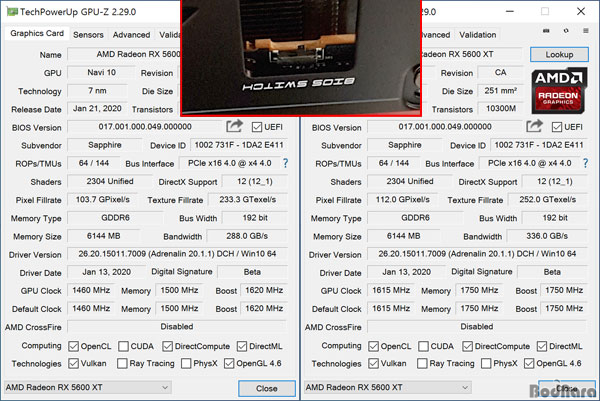This screenshot has width=600, height=401.
Task: Toggle Vulkan checkbox in left window
Action: (x=73, y=363)
